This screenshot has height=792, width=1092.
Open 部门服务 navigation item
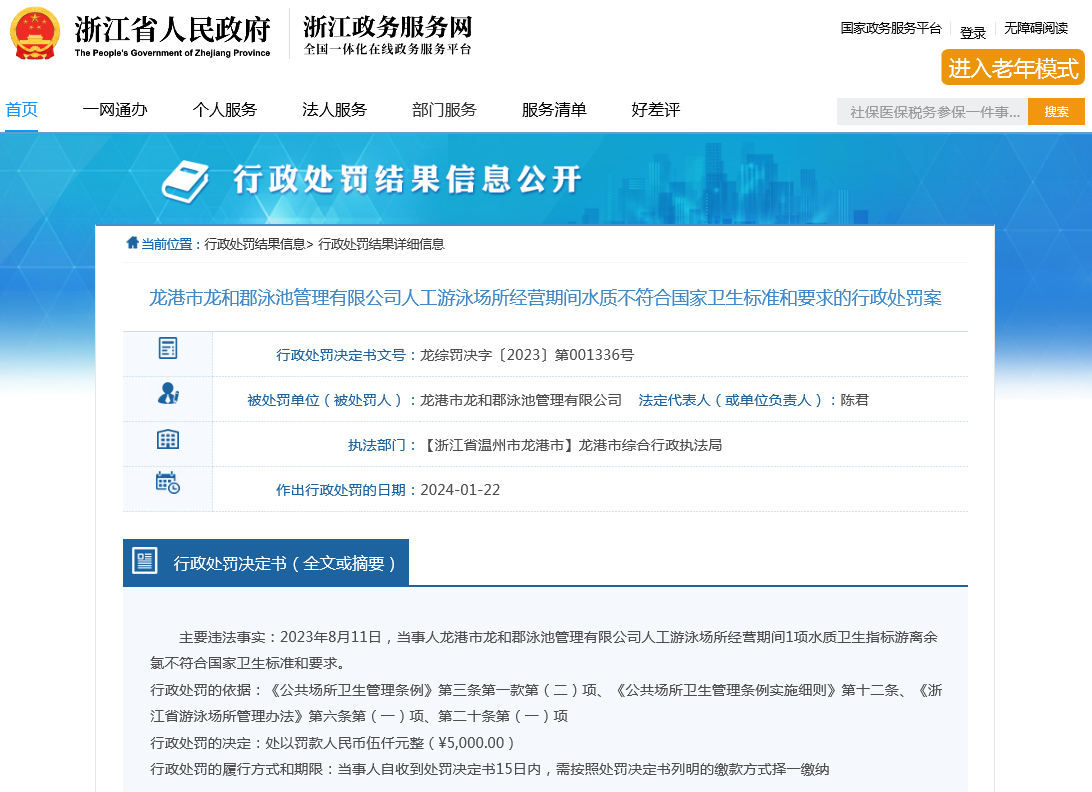[444, 109]
